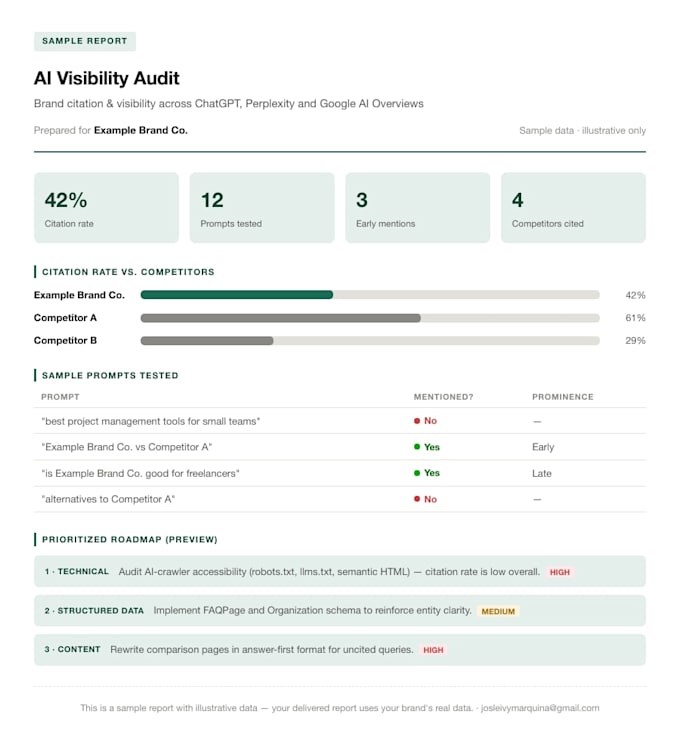The height and width of the screenshot is (733, 680).
Task: Click the MEDIUM priority tag on Structured Data
Action: 498,611
